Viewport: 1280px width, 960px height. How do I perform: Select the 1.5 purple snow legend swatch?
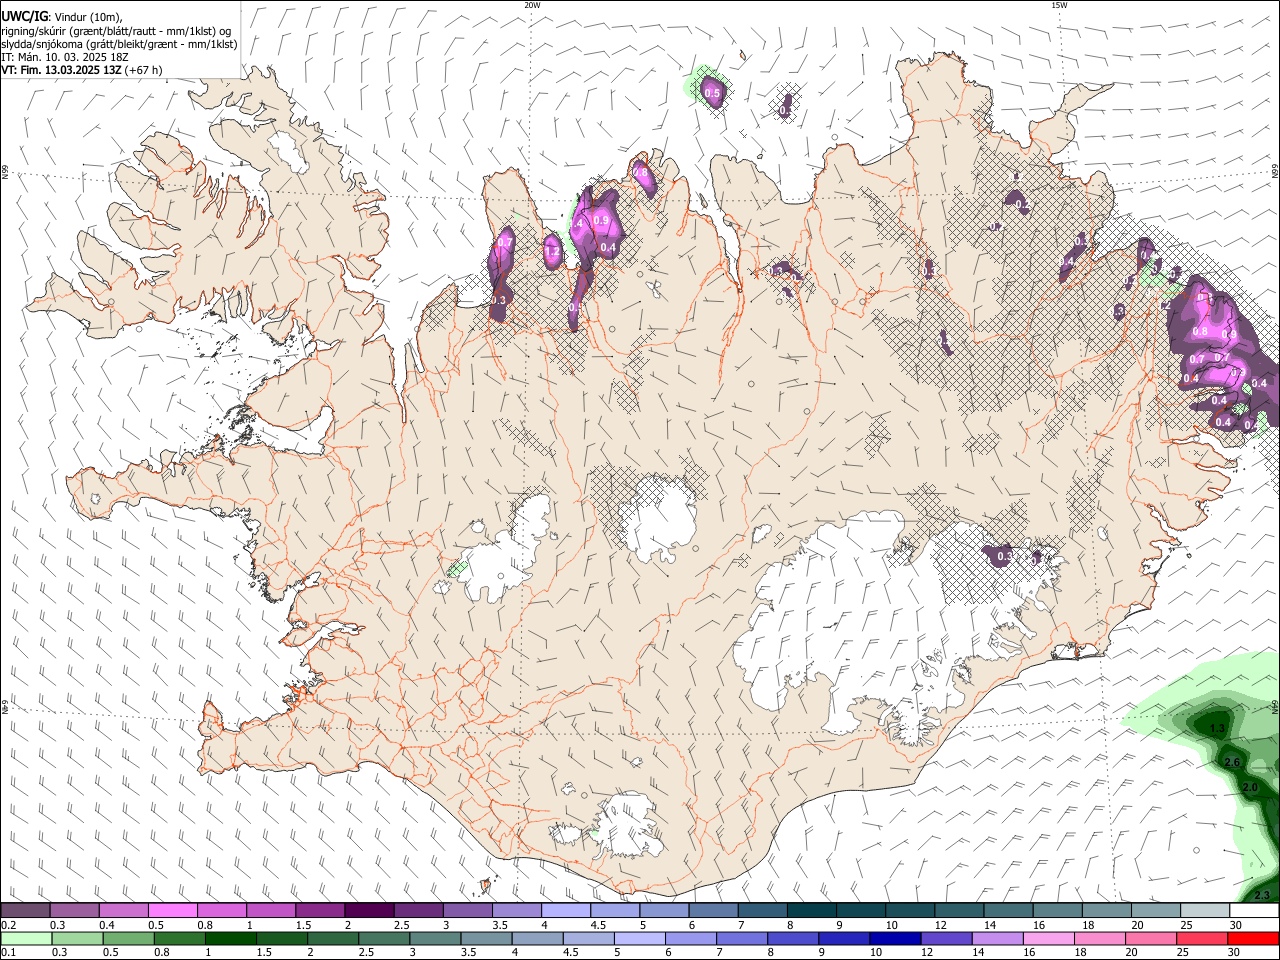point(319,911)
